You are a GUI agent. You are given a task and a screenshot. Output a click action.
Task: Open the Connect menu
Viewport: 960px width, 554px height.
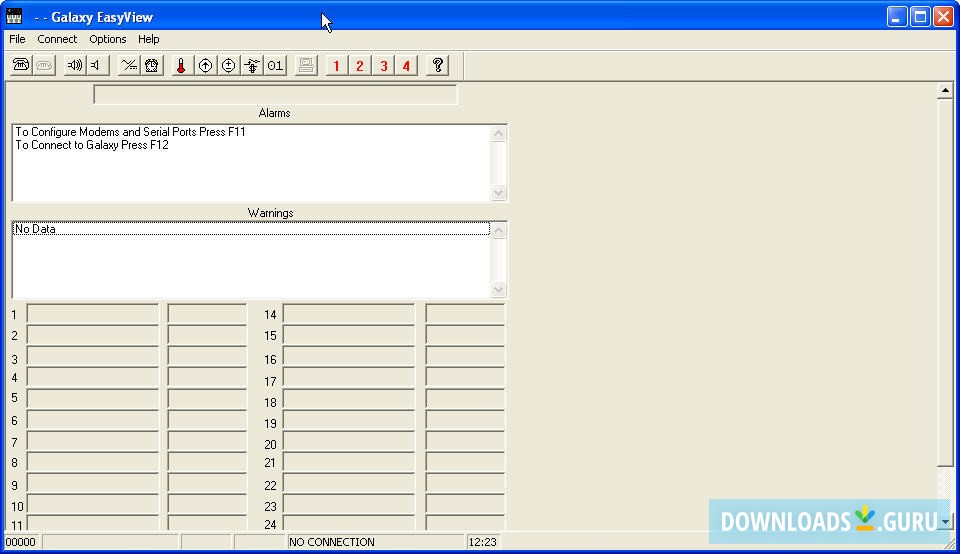(x=57, y=39)
